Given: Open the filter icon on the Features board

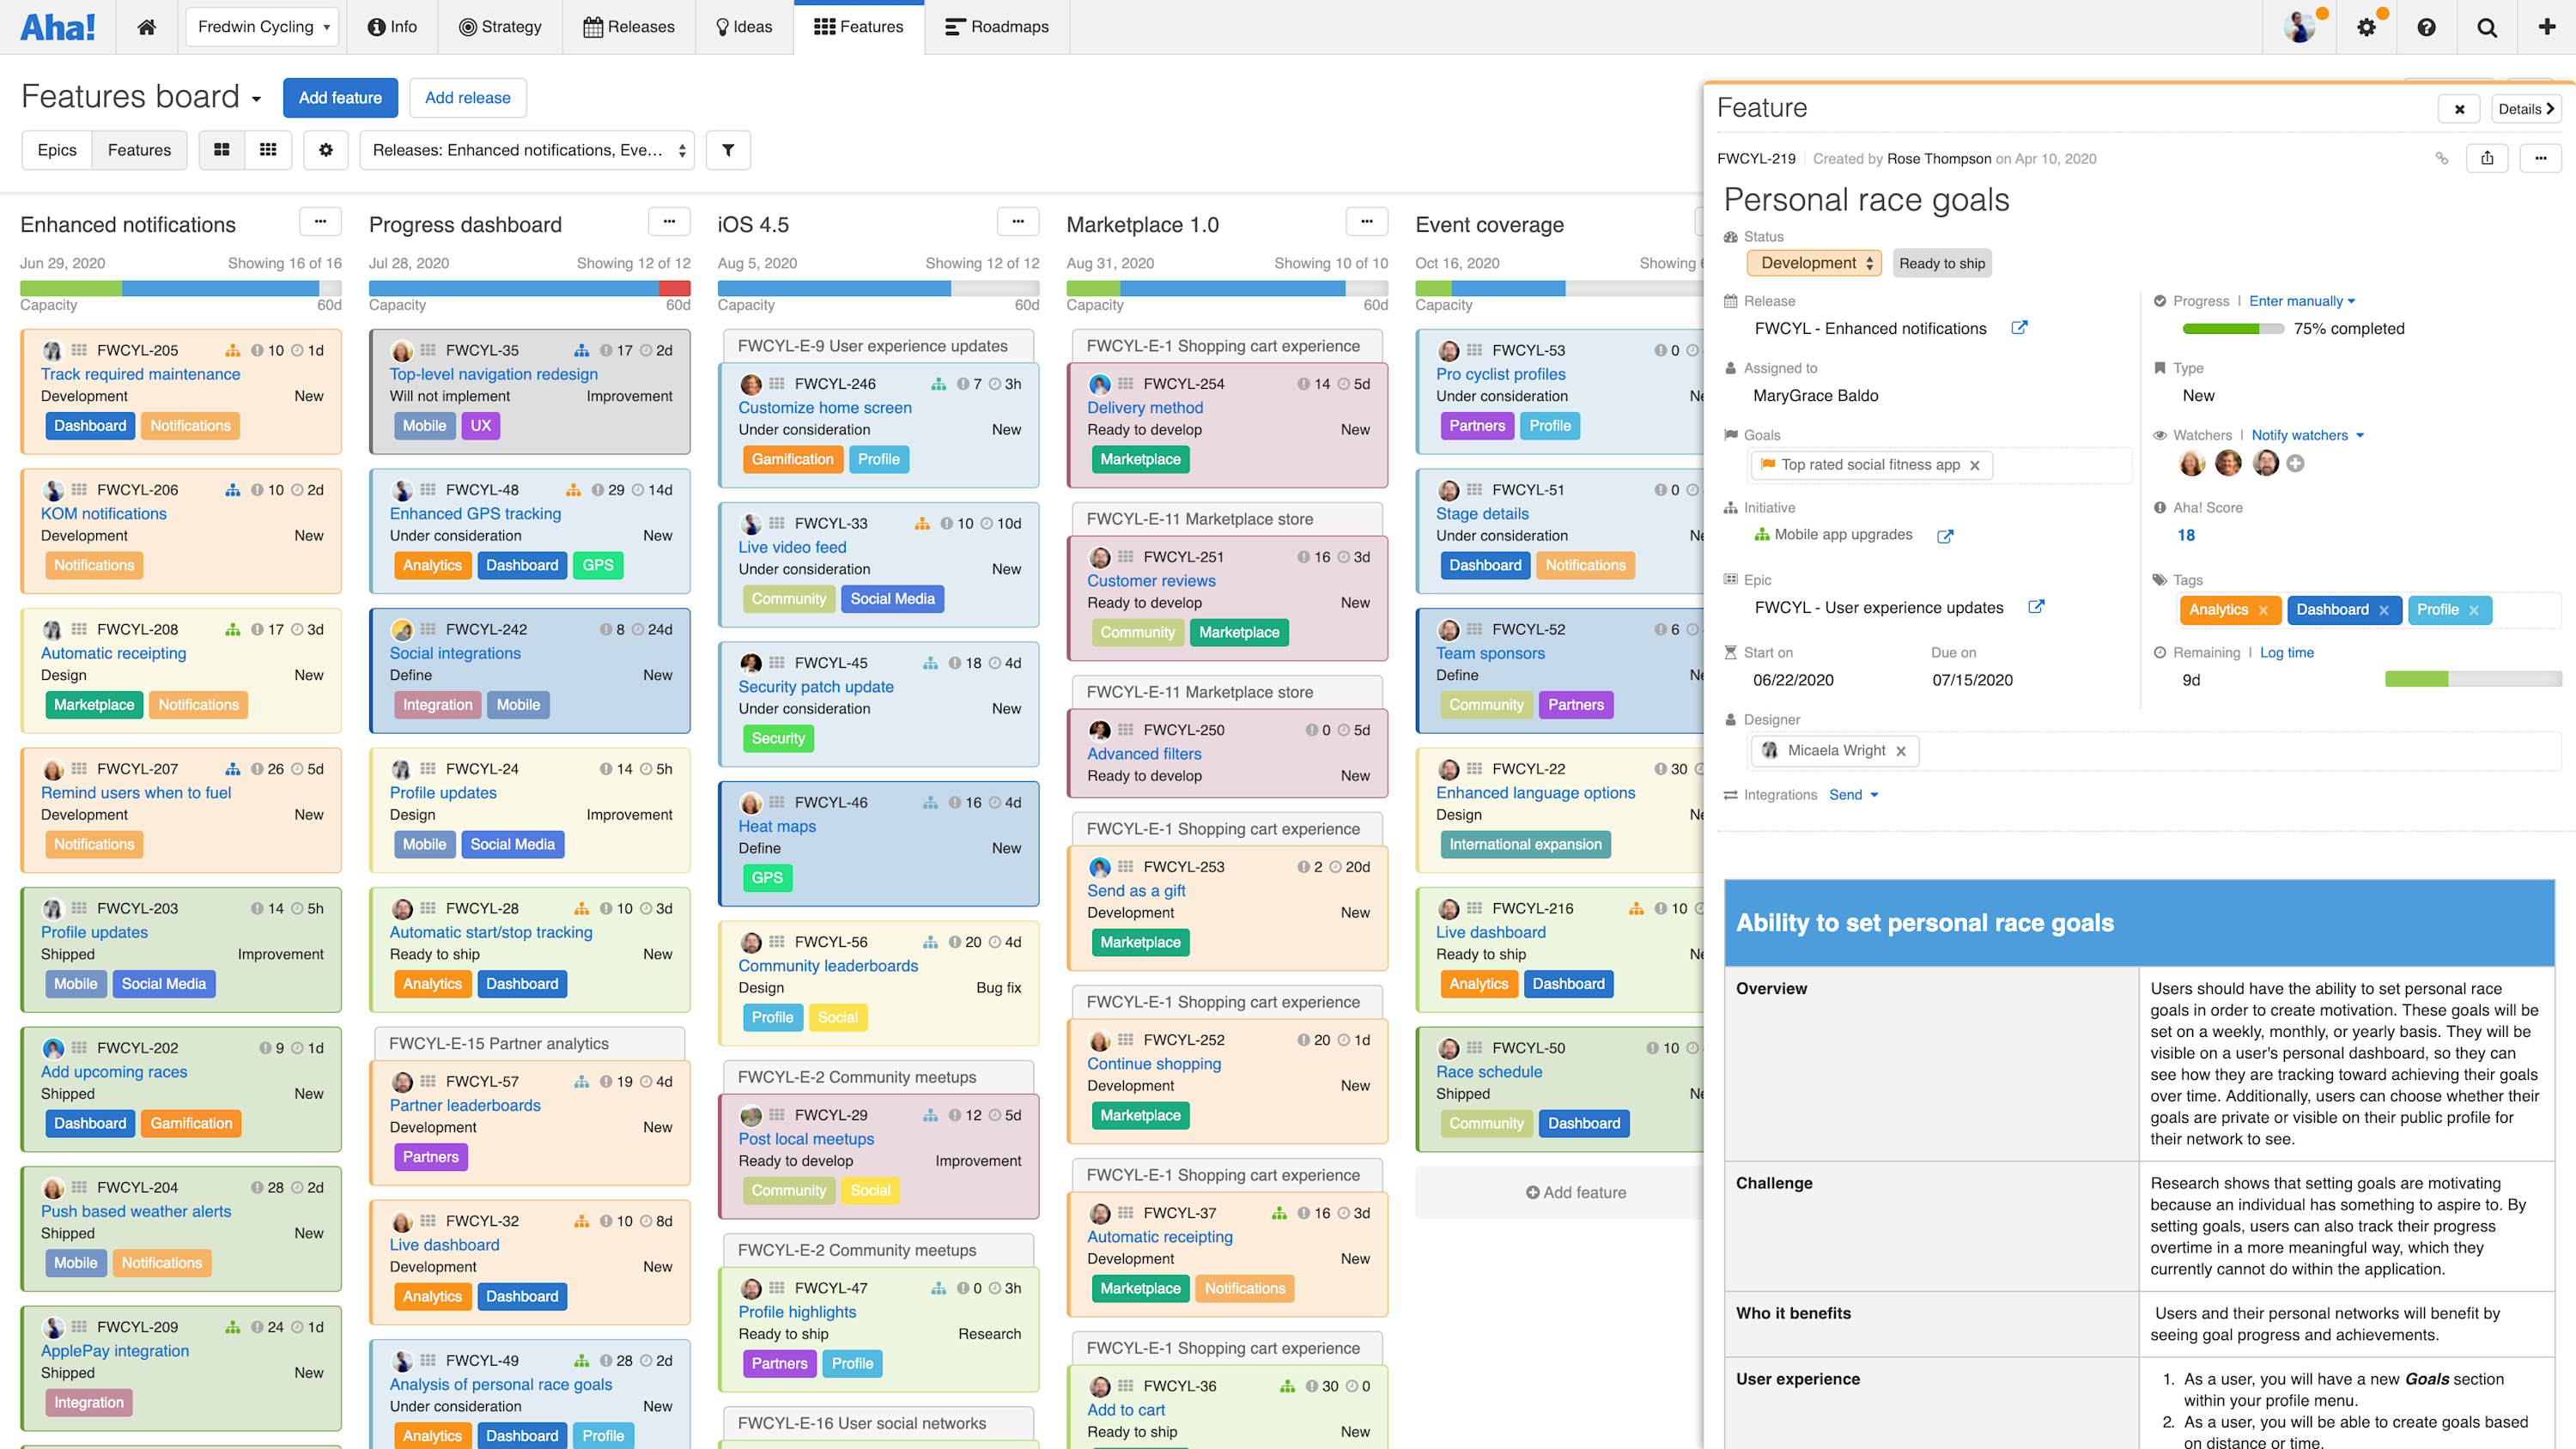Looking at the screenshot, I should pyautogui.click(x=728, y=150).
